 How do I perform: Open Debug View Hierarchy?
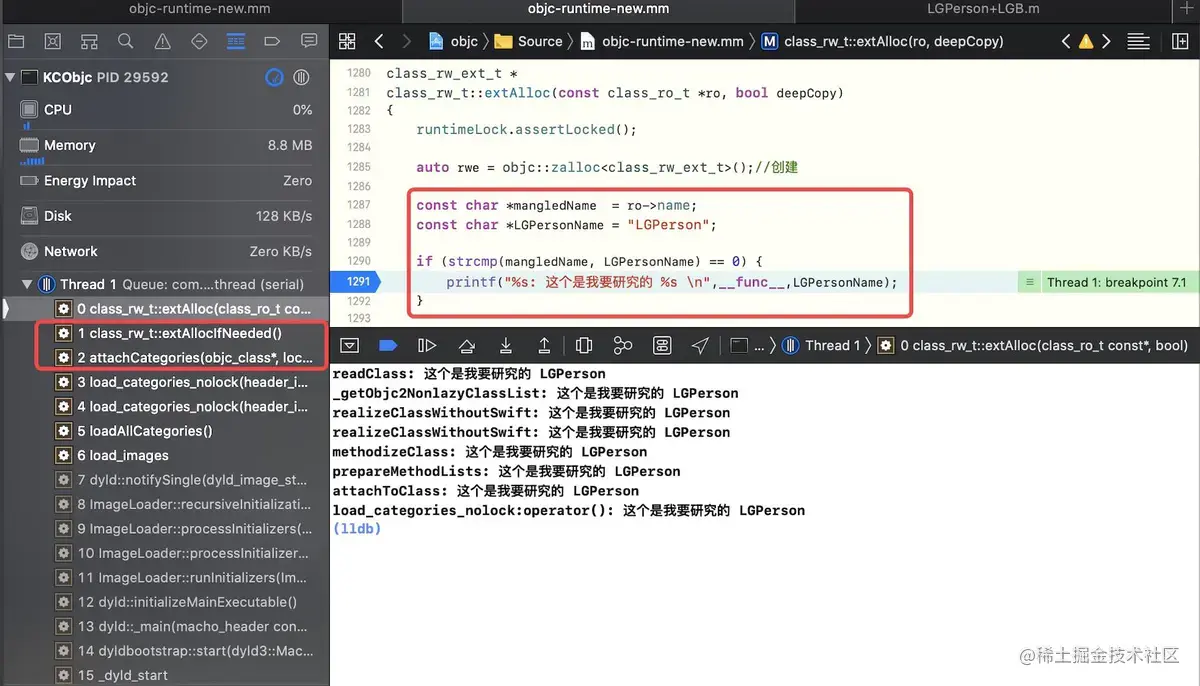[584, 345]
